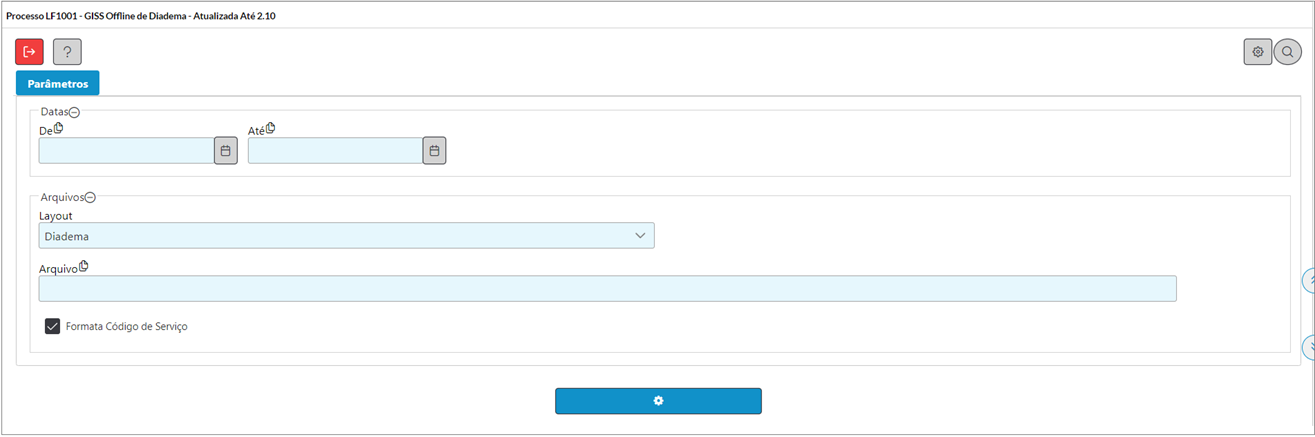Click the upper circular arrow at right edge
This screenshot has height=437, width=1315.
click(1308, 281)
